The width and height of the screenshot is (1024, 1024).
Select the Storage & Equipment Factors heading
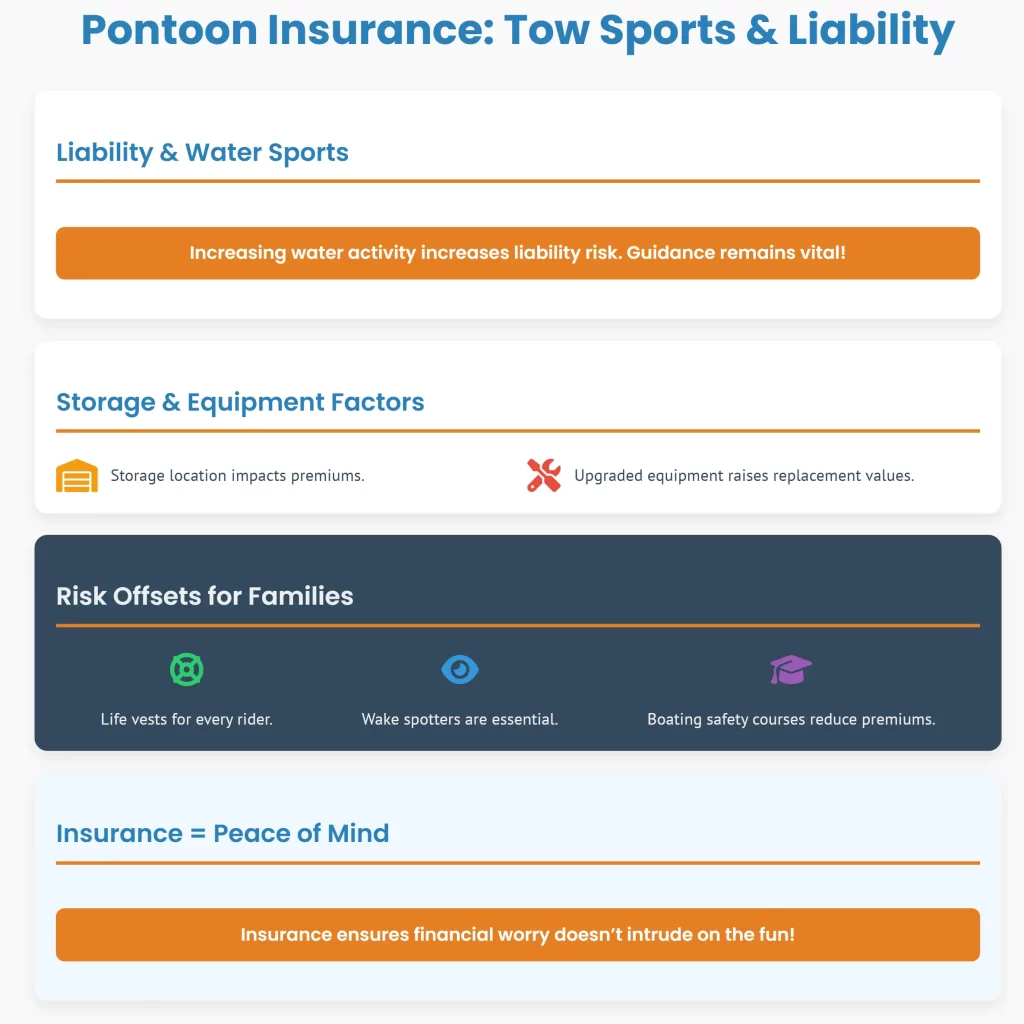(x=240, y=402)
